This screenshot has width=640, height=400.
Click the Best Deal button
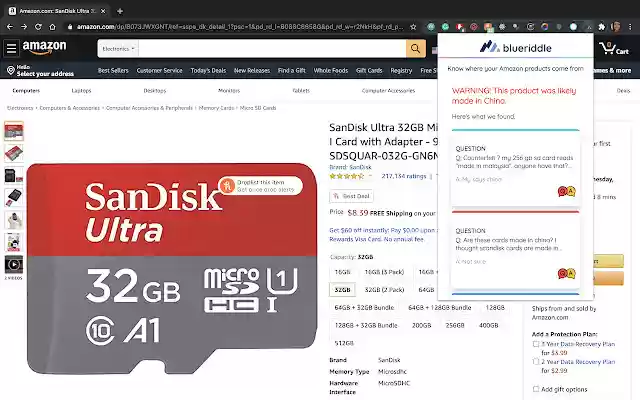351,196
